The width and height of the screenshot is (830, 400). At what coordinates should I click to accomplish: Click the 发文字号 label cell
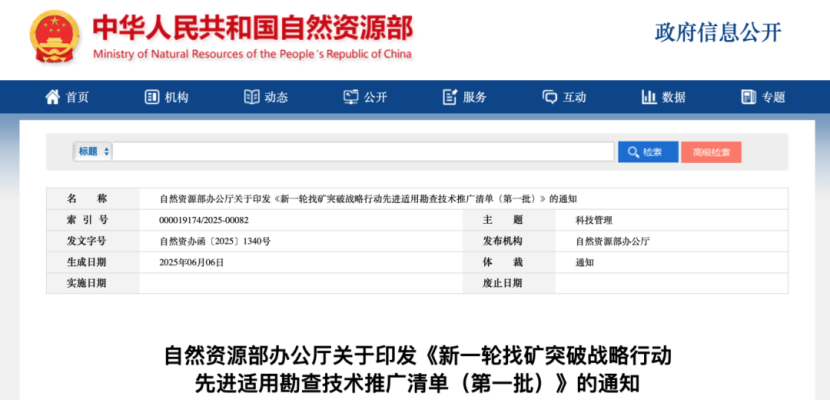[93, 241]
